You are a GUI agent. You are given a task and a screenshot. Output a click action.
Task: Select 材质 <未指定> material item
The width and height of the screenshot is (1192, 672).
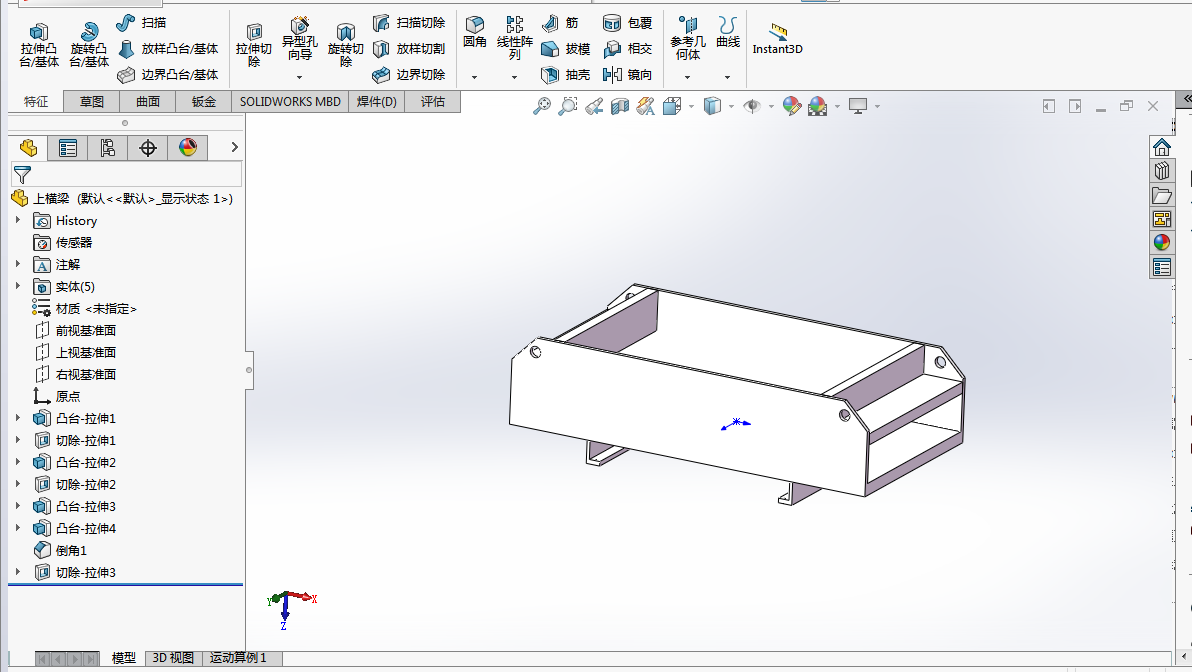click(84, 308)
